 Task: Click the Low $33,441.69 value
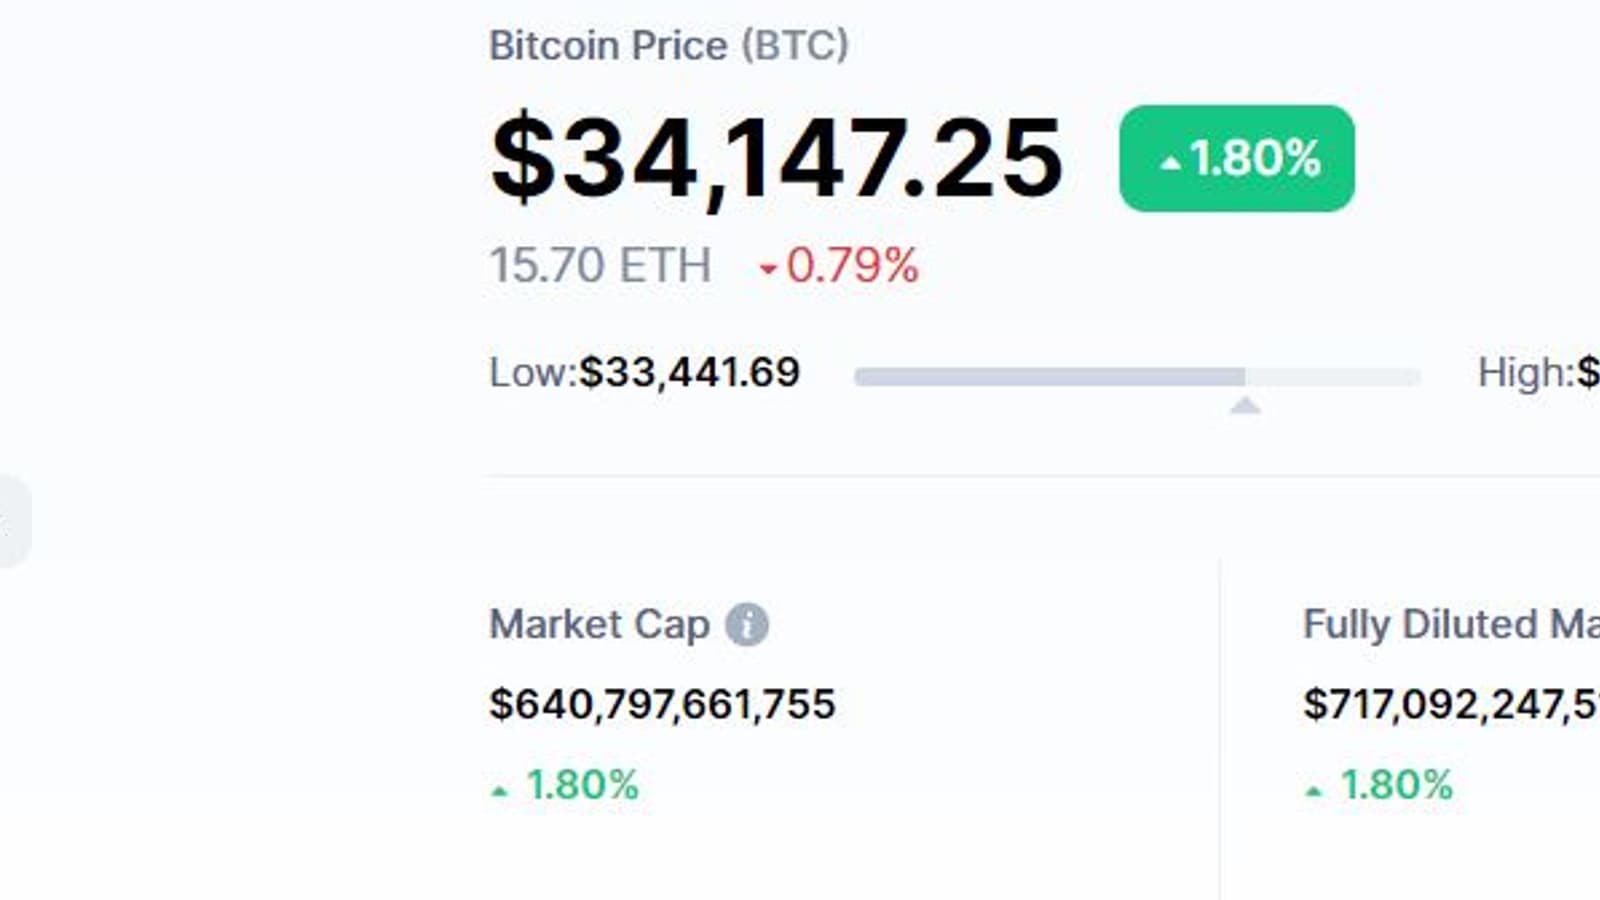(689, 373)
